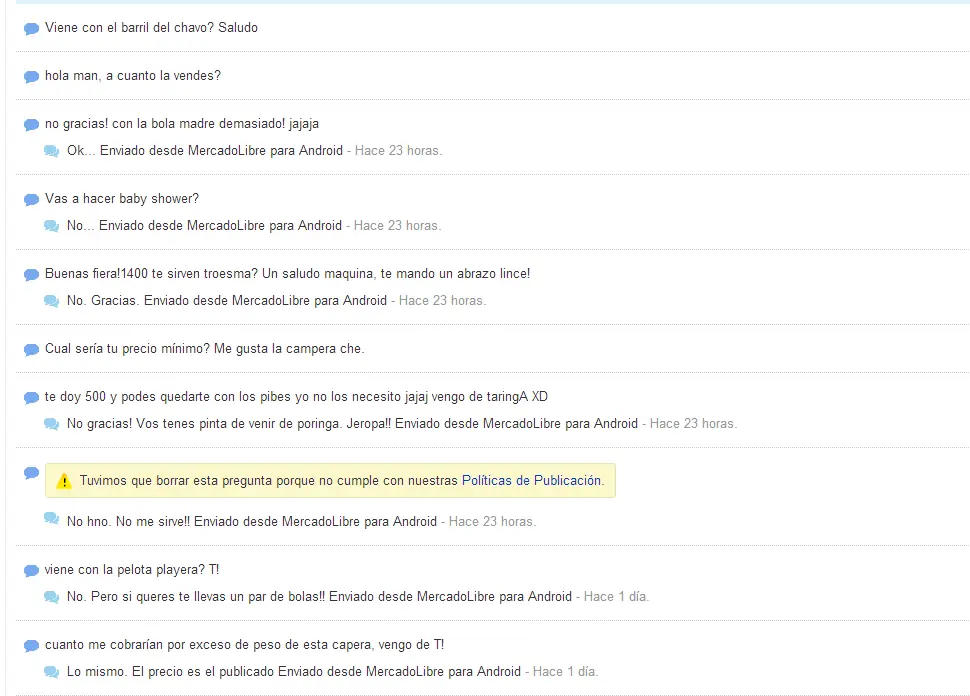The image size is (970, 696).
Task: Select the question icon for "bola madre" comment
Action: [31, 125]
